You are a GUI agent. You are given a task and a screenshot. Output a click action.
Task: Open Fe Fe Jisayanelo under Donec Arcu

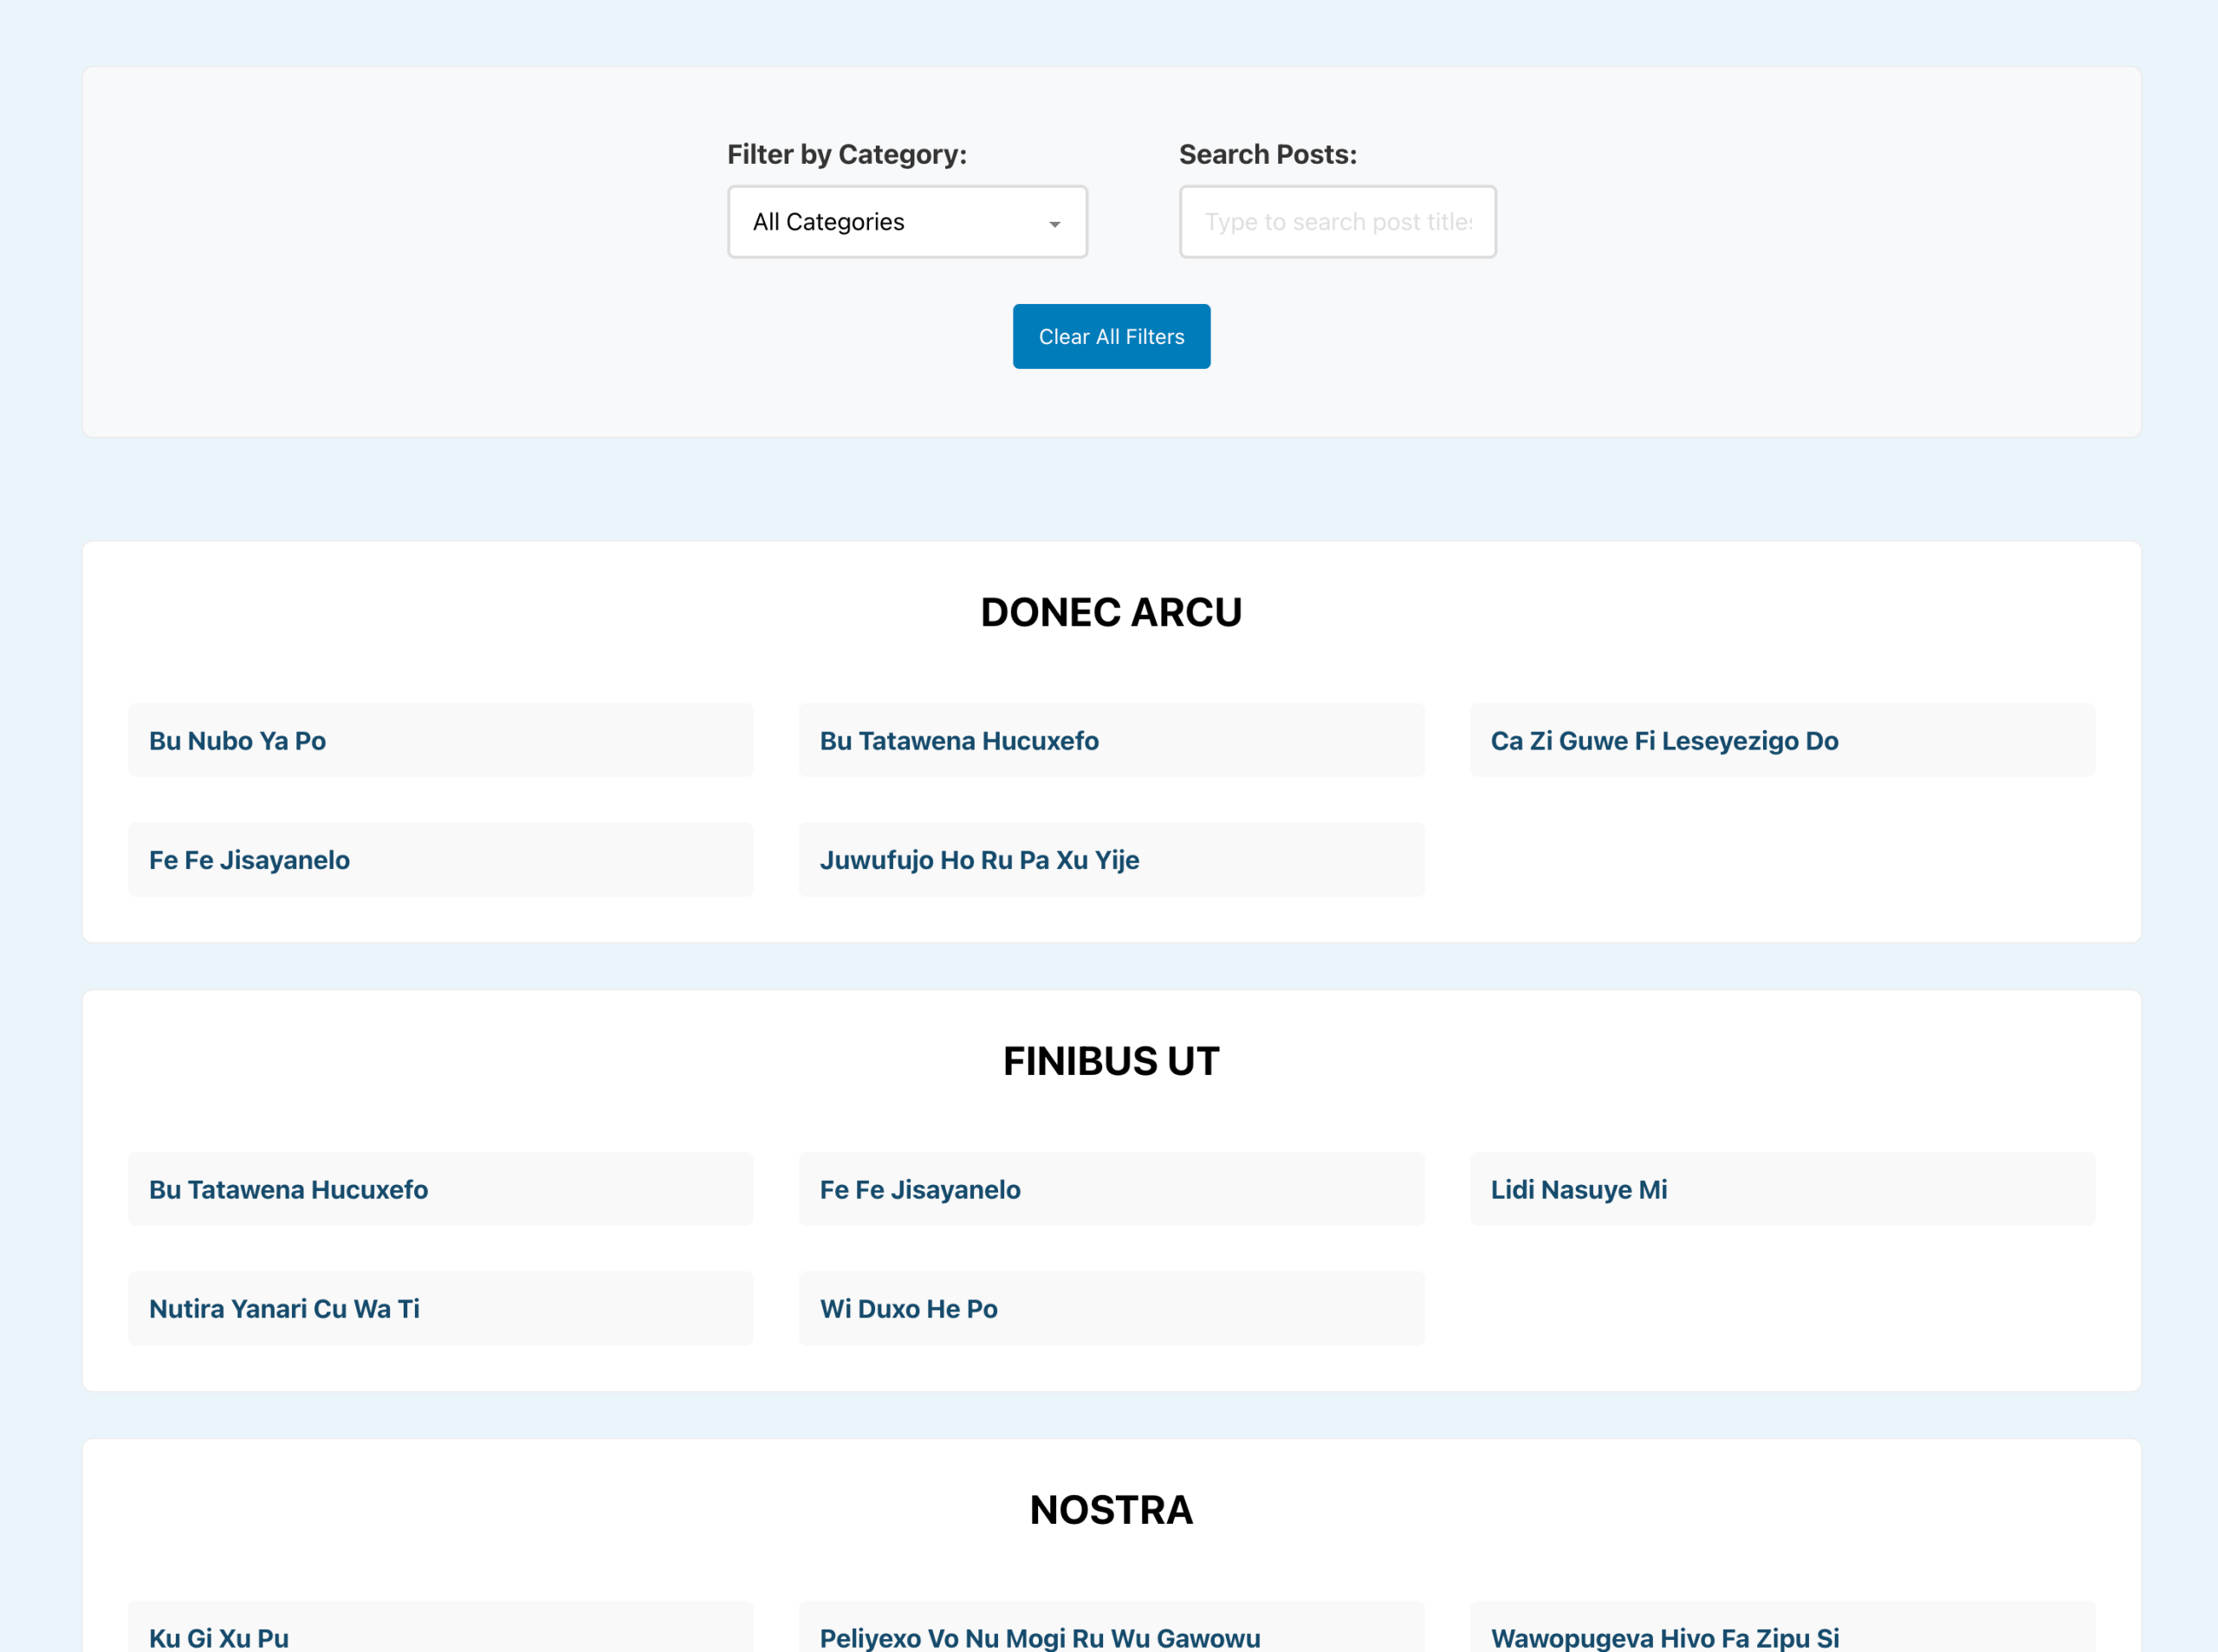click(249, 860)
